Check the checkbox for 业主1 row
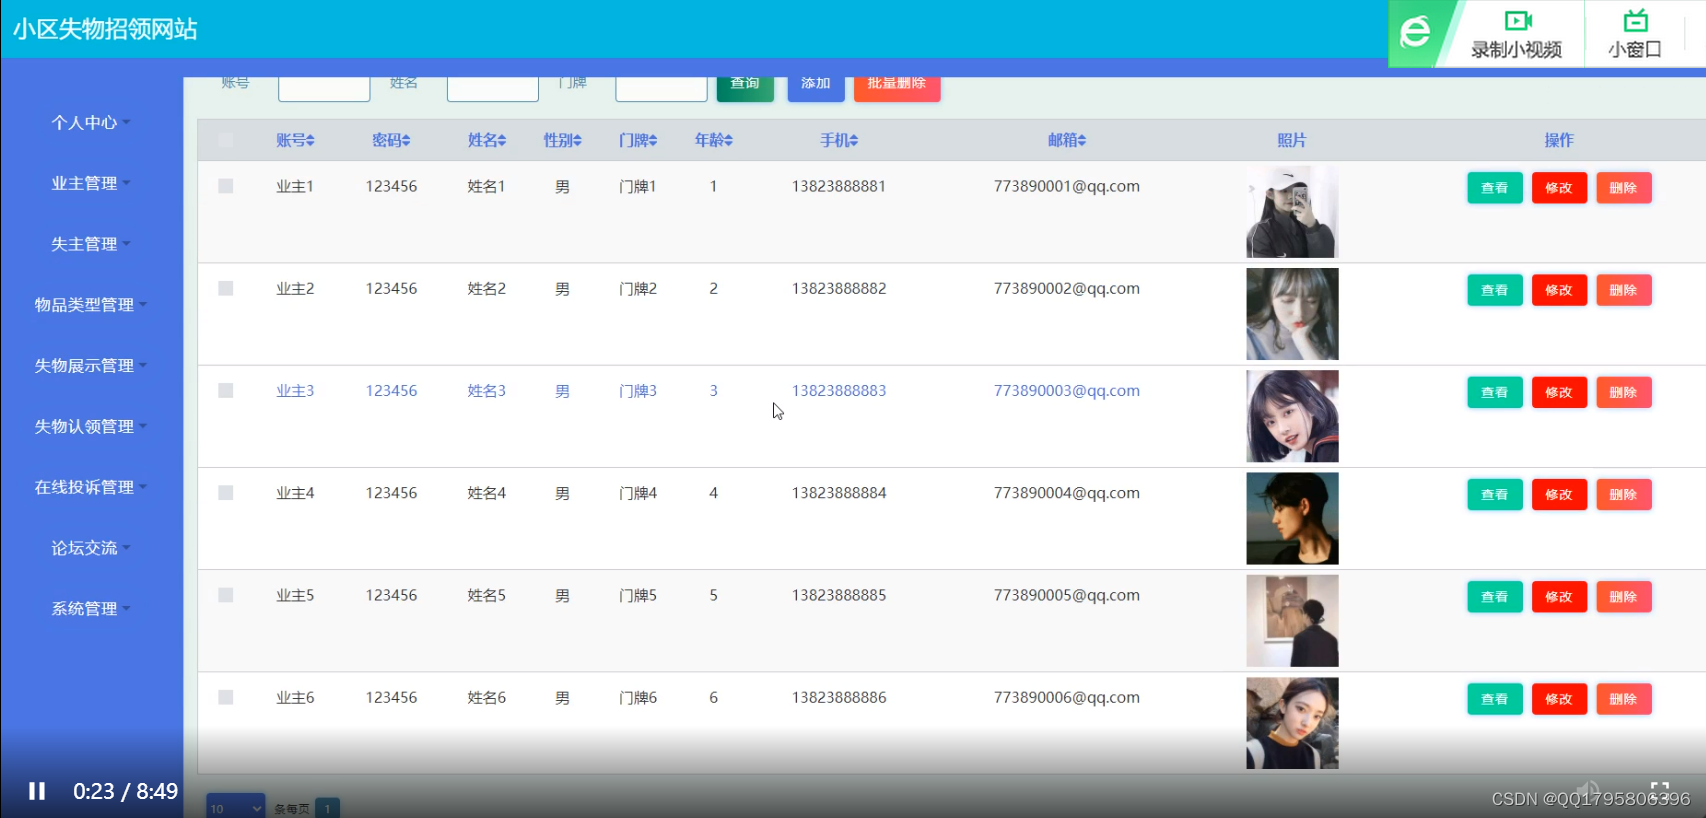 click(x=225, y=186)
